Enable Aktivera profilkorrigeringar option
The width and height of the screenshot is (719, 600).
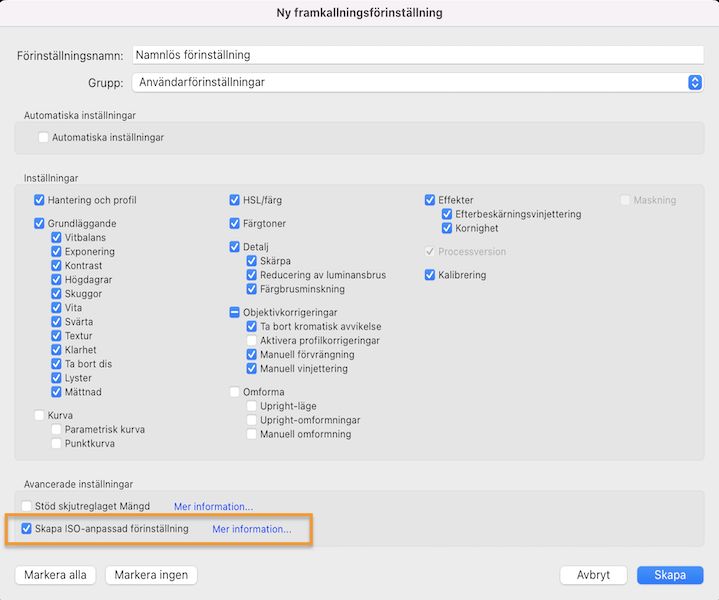[252, 341]
